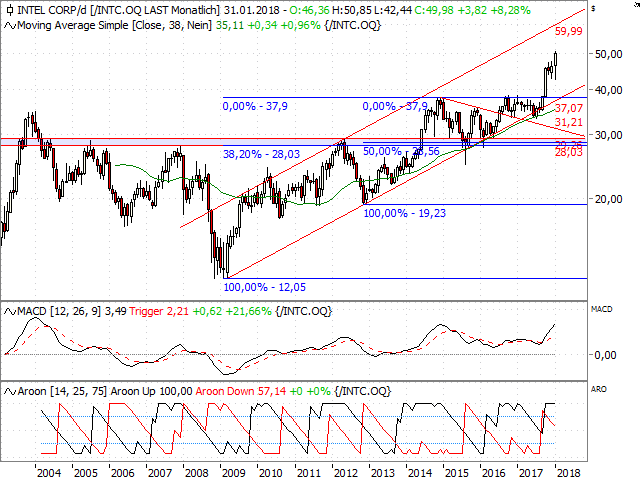Click the 2014 year label
This screenshot has width=640, height=480.
pyautogui.click(x=420, y=473)
